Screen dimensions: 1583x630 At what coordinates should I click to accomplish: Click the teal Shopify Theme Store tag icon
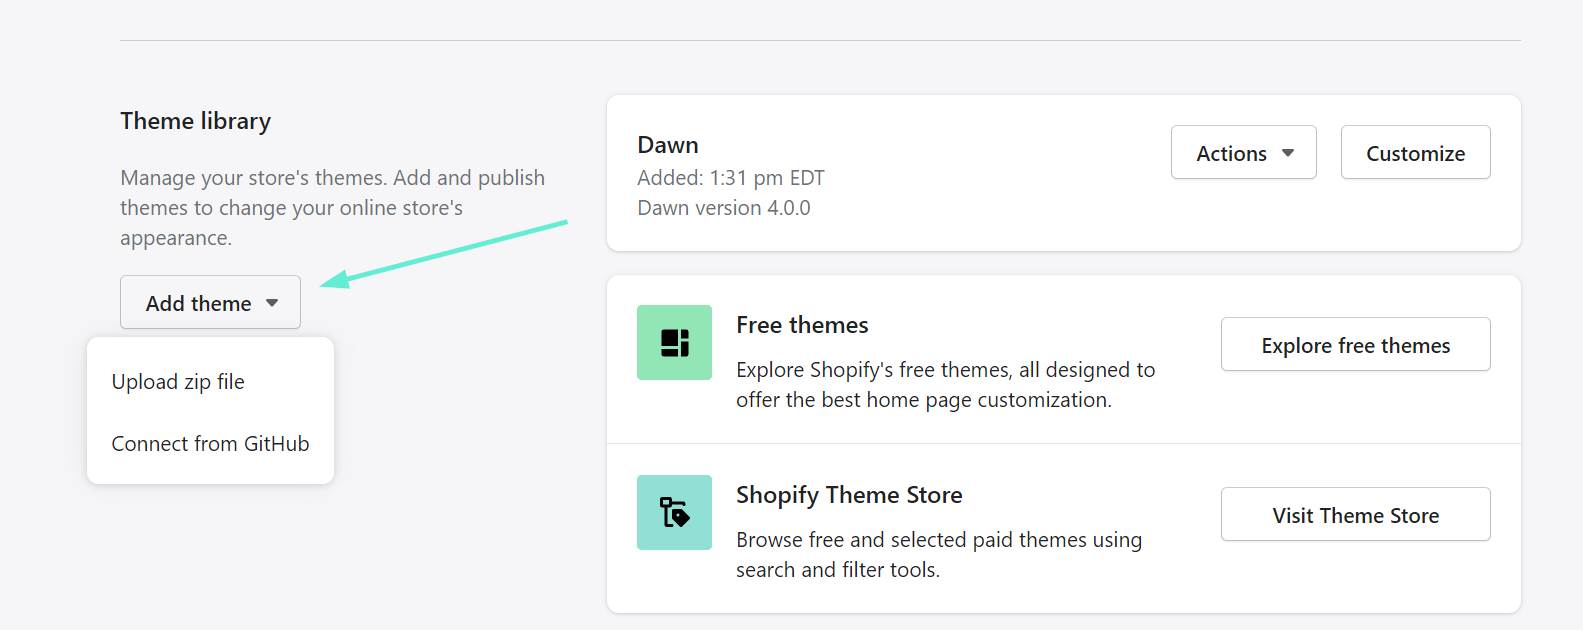pyautogui.click(x=674, y=512)
